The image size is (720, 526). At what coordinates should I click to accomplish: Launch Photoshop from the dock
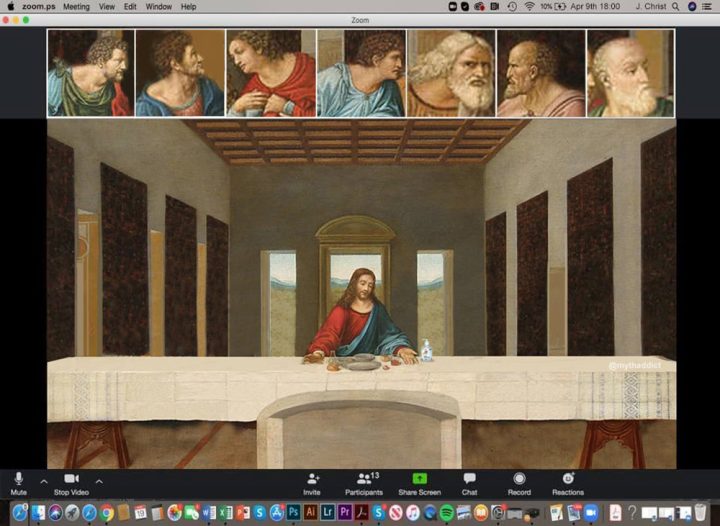(x=293, y=512)
